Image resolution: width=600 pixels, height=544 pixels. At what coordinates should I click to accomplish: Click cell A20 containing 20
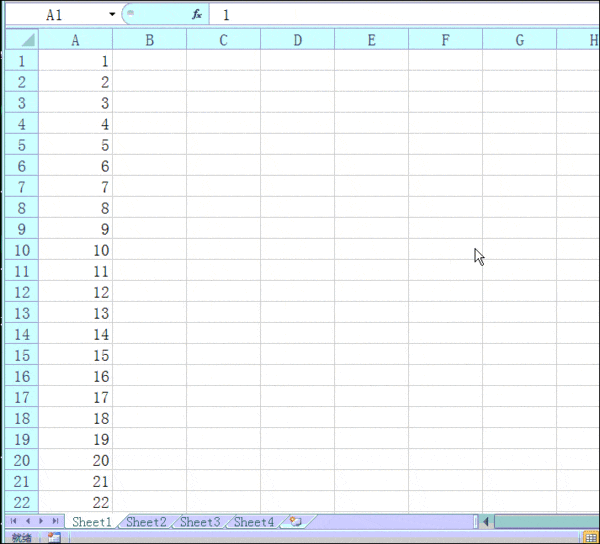pos(75,460)
